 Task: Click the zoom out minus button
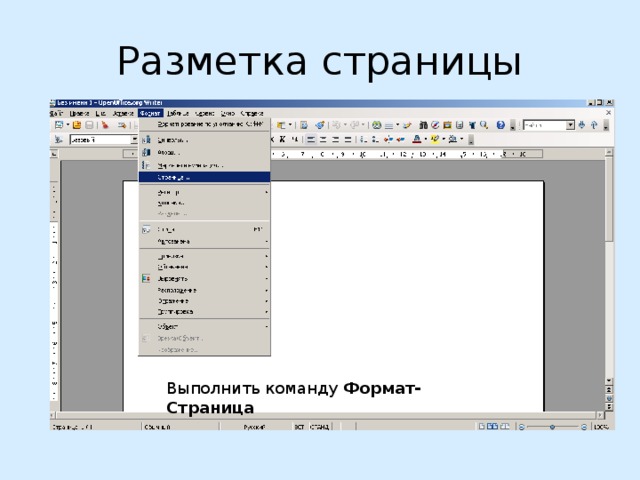pos(521,427)
